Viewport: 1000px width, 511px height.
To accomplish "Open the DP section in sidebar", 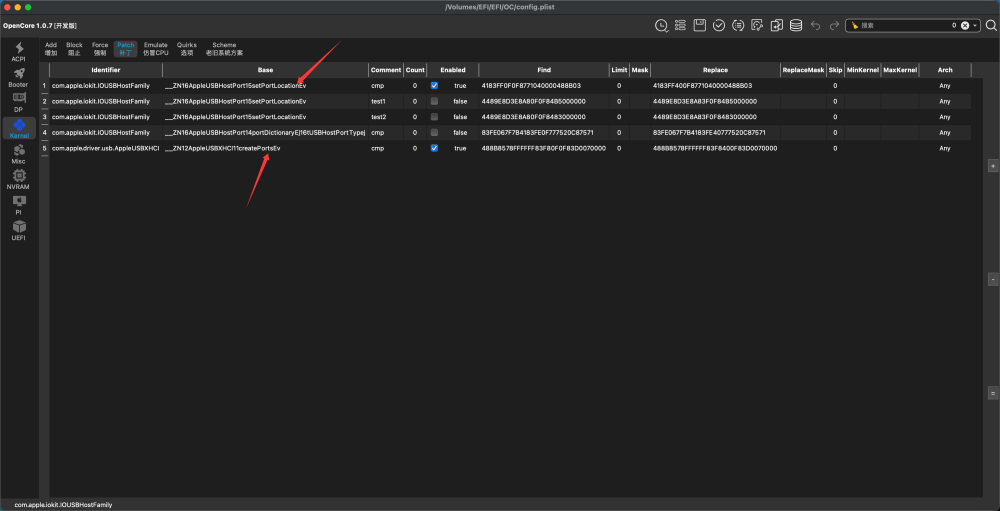I will 19,103.
